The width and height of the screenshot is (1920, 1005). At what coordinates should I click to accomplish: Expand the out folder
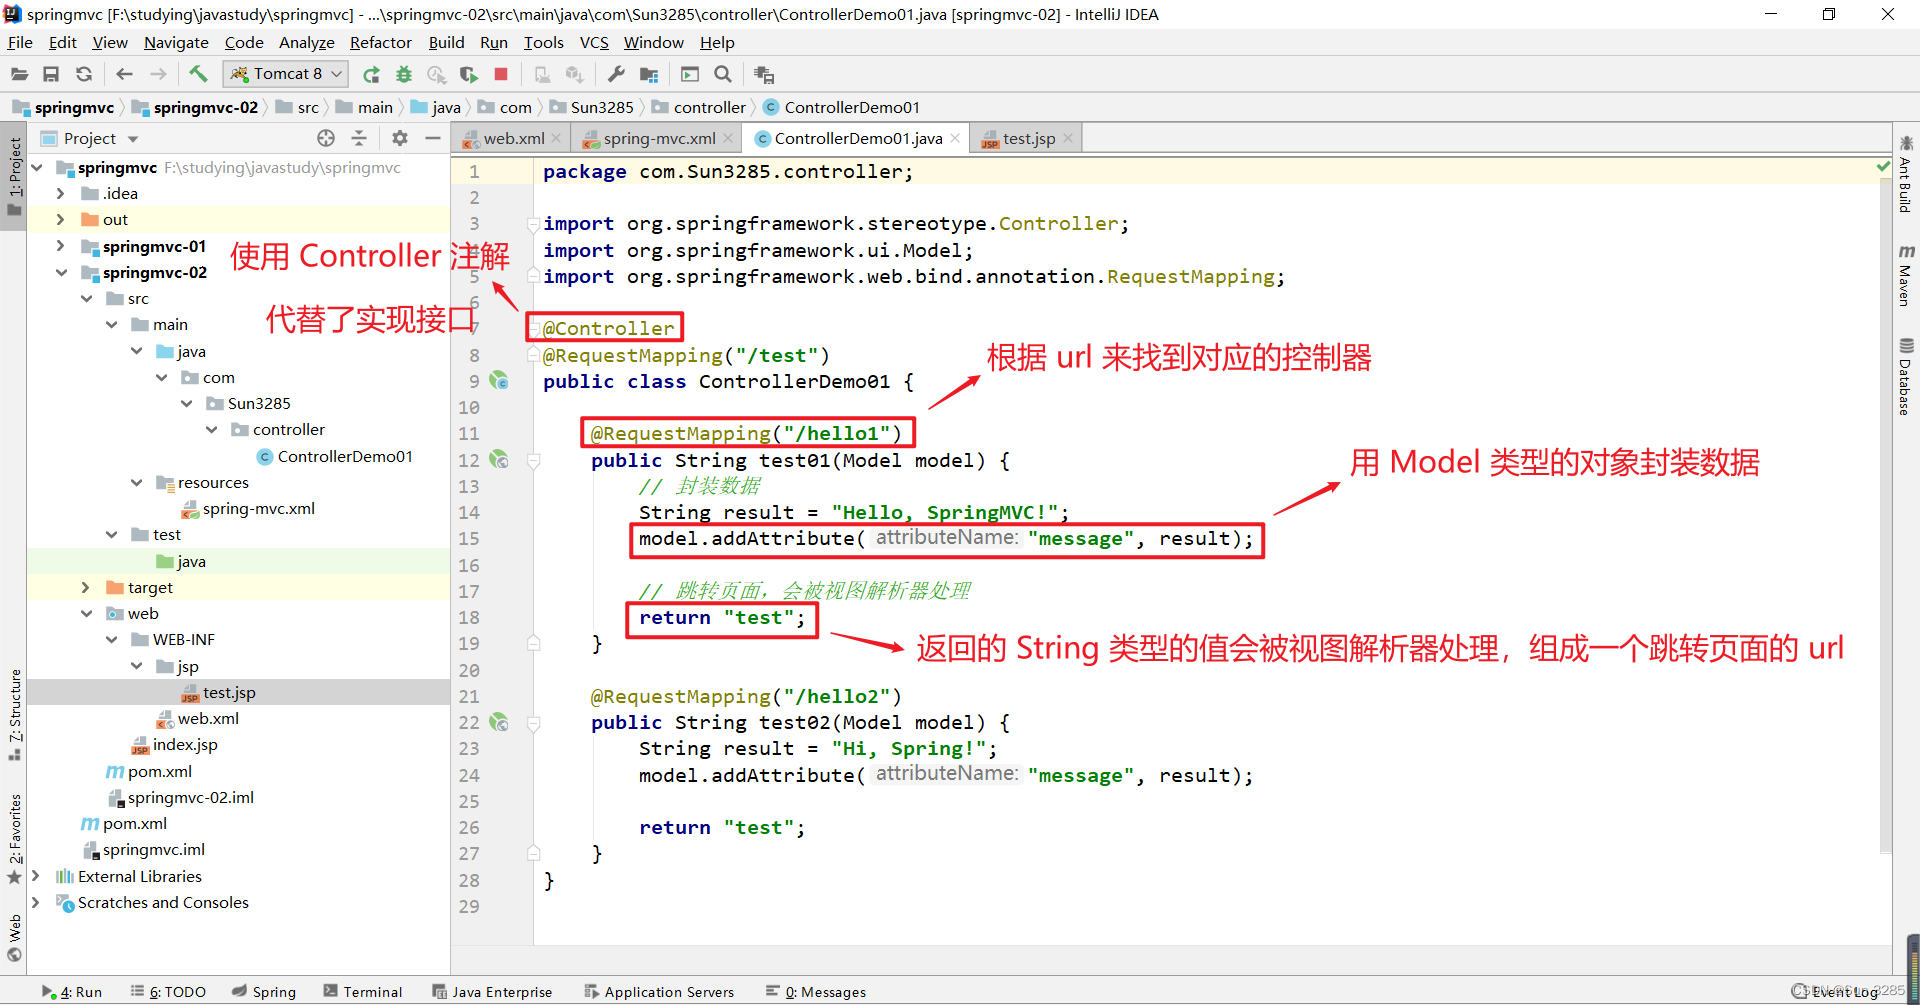click(61, 219)
